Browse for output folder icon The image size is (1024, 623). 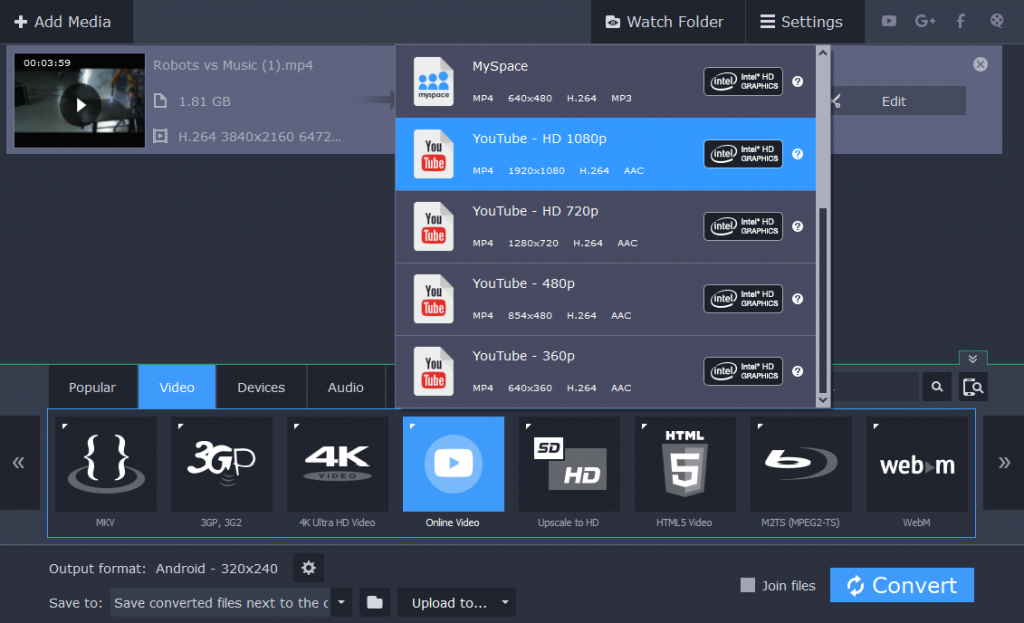tap(374, 602)
